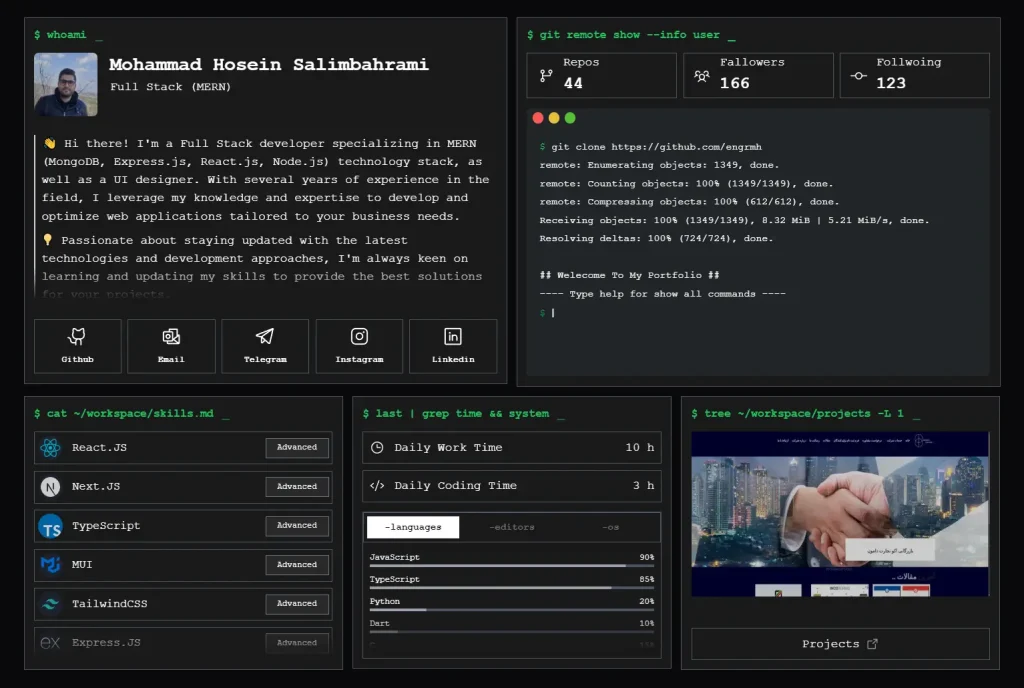Screen dimensions: 1024x688
Task: Click the TypeScript TS icon
Action: tap(51, 526)
